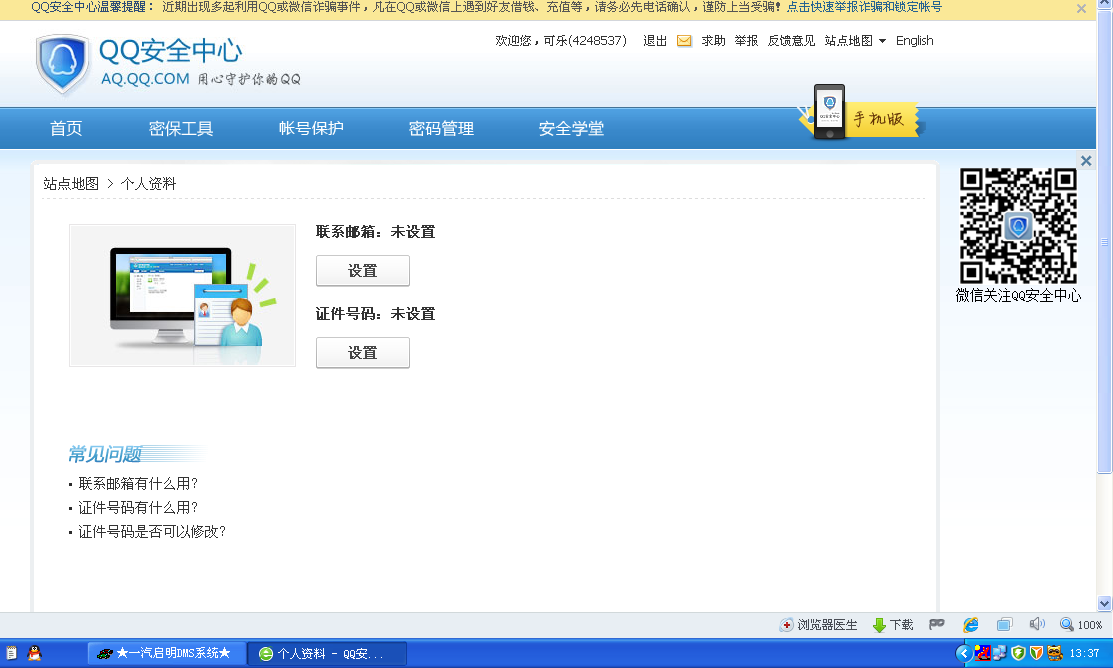Open the notepad quick launch icon
Image resolution: width=1113 pixels, height=668 pixels.
11,652
